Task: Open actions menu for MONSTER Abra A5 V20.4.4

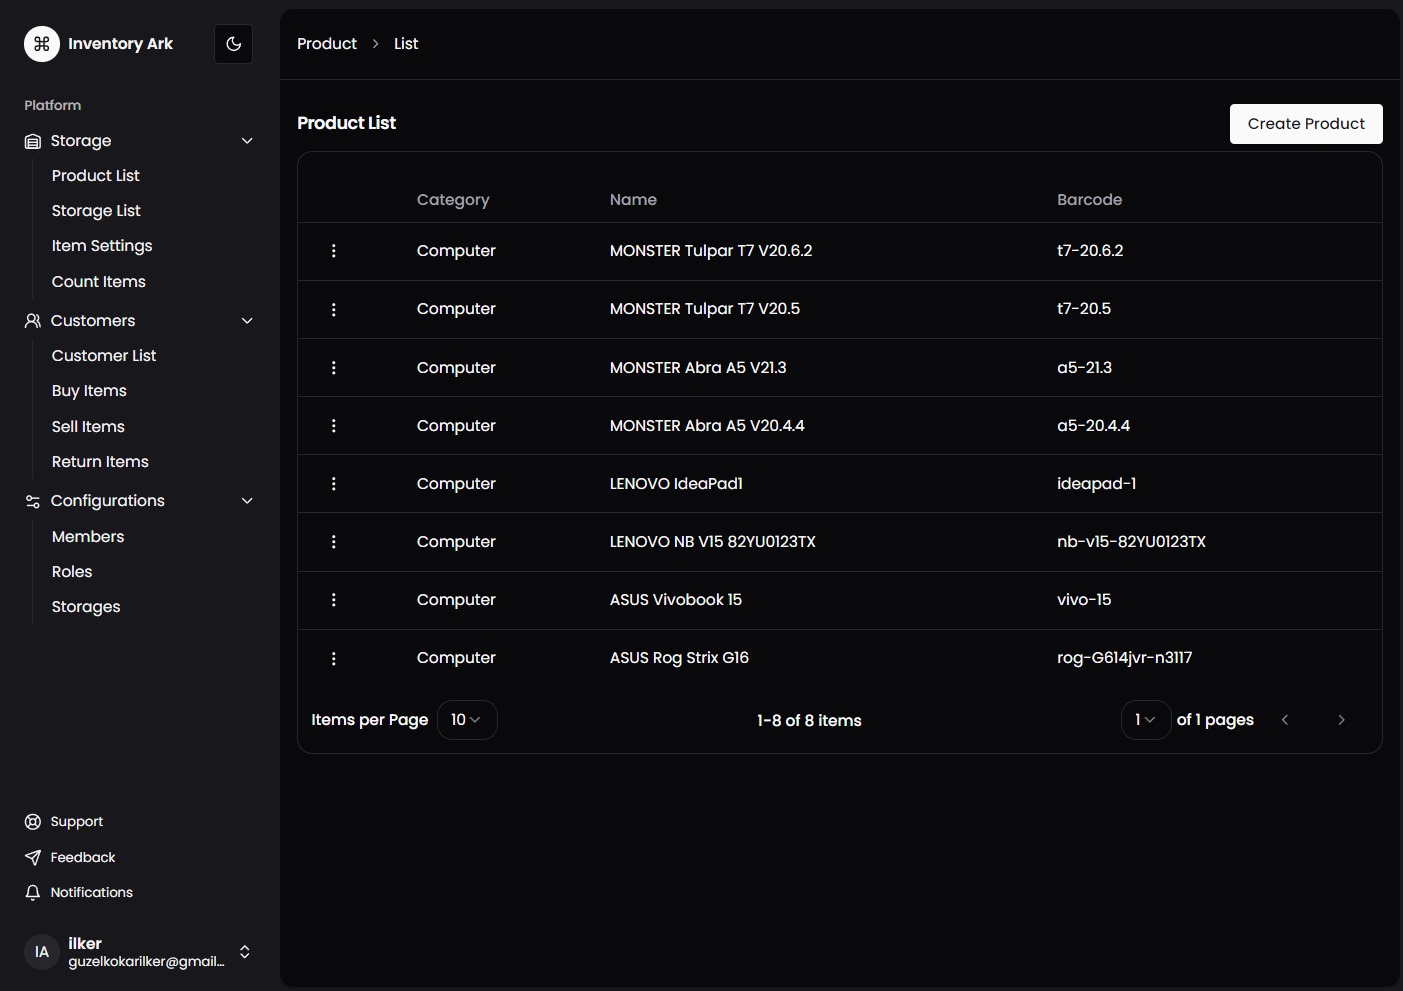Action: pyautogui.click(x=334, y=426)
